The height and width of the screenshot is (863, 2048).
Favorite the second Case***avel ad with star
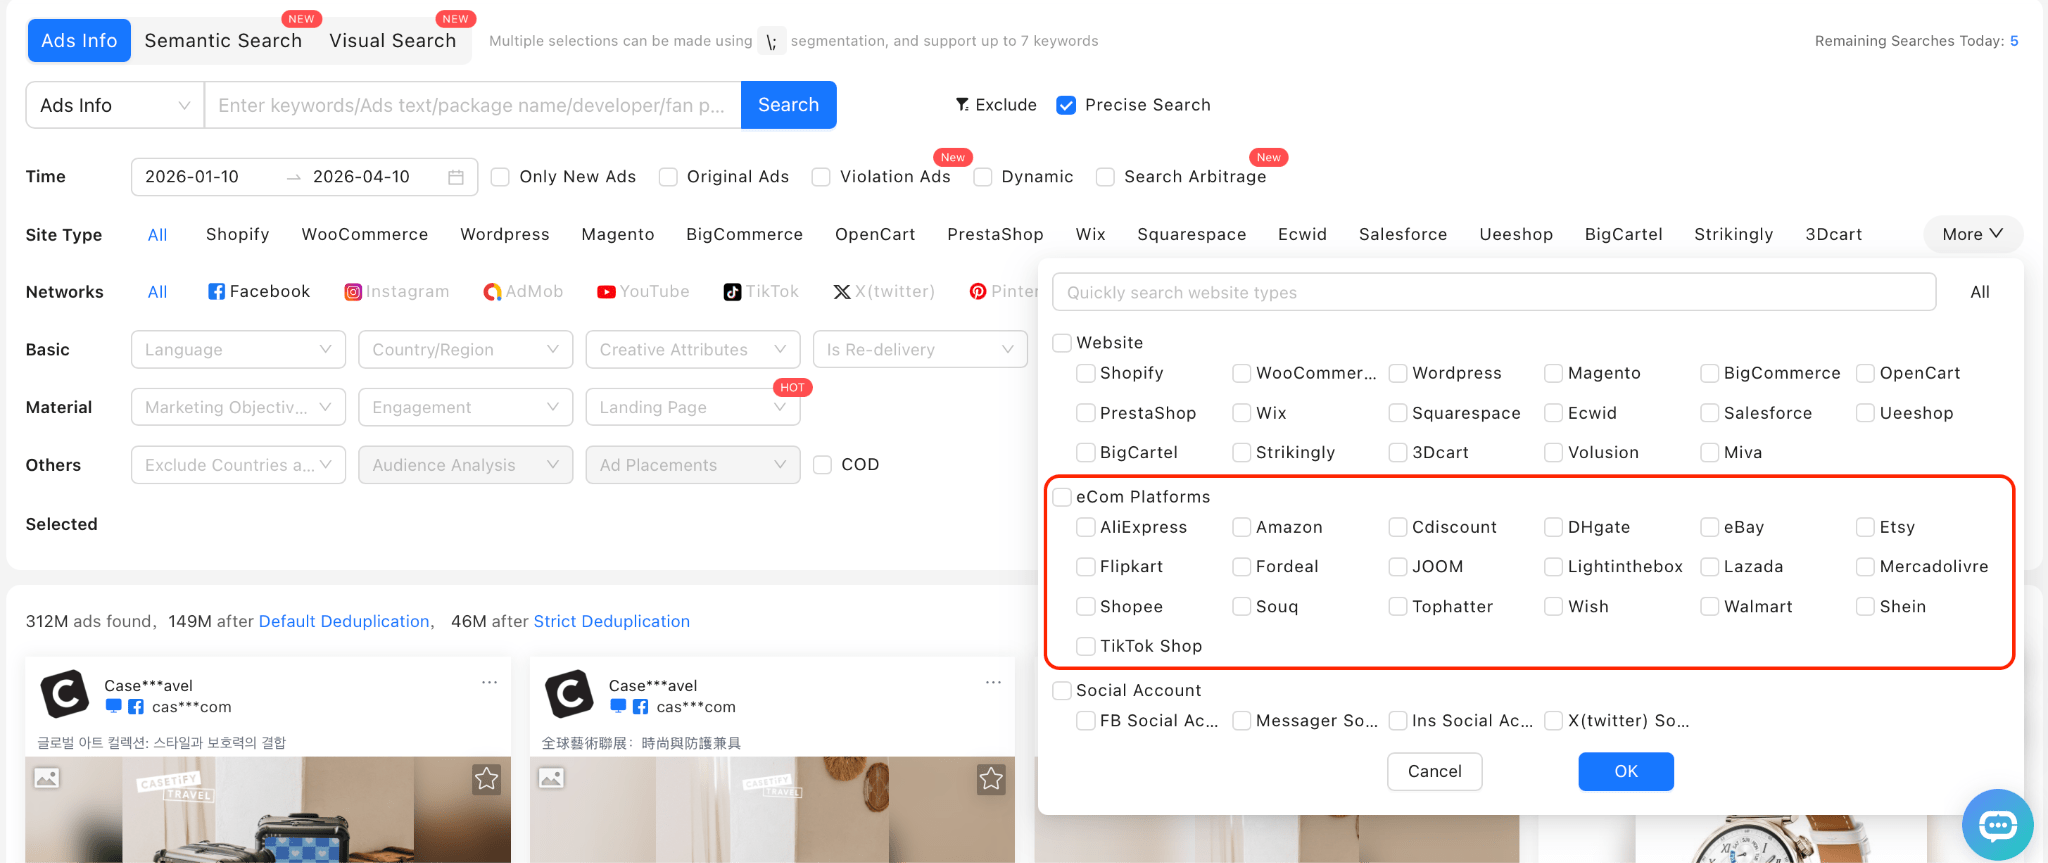coord(991,779)
